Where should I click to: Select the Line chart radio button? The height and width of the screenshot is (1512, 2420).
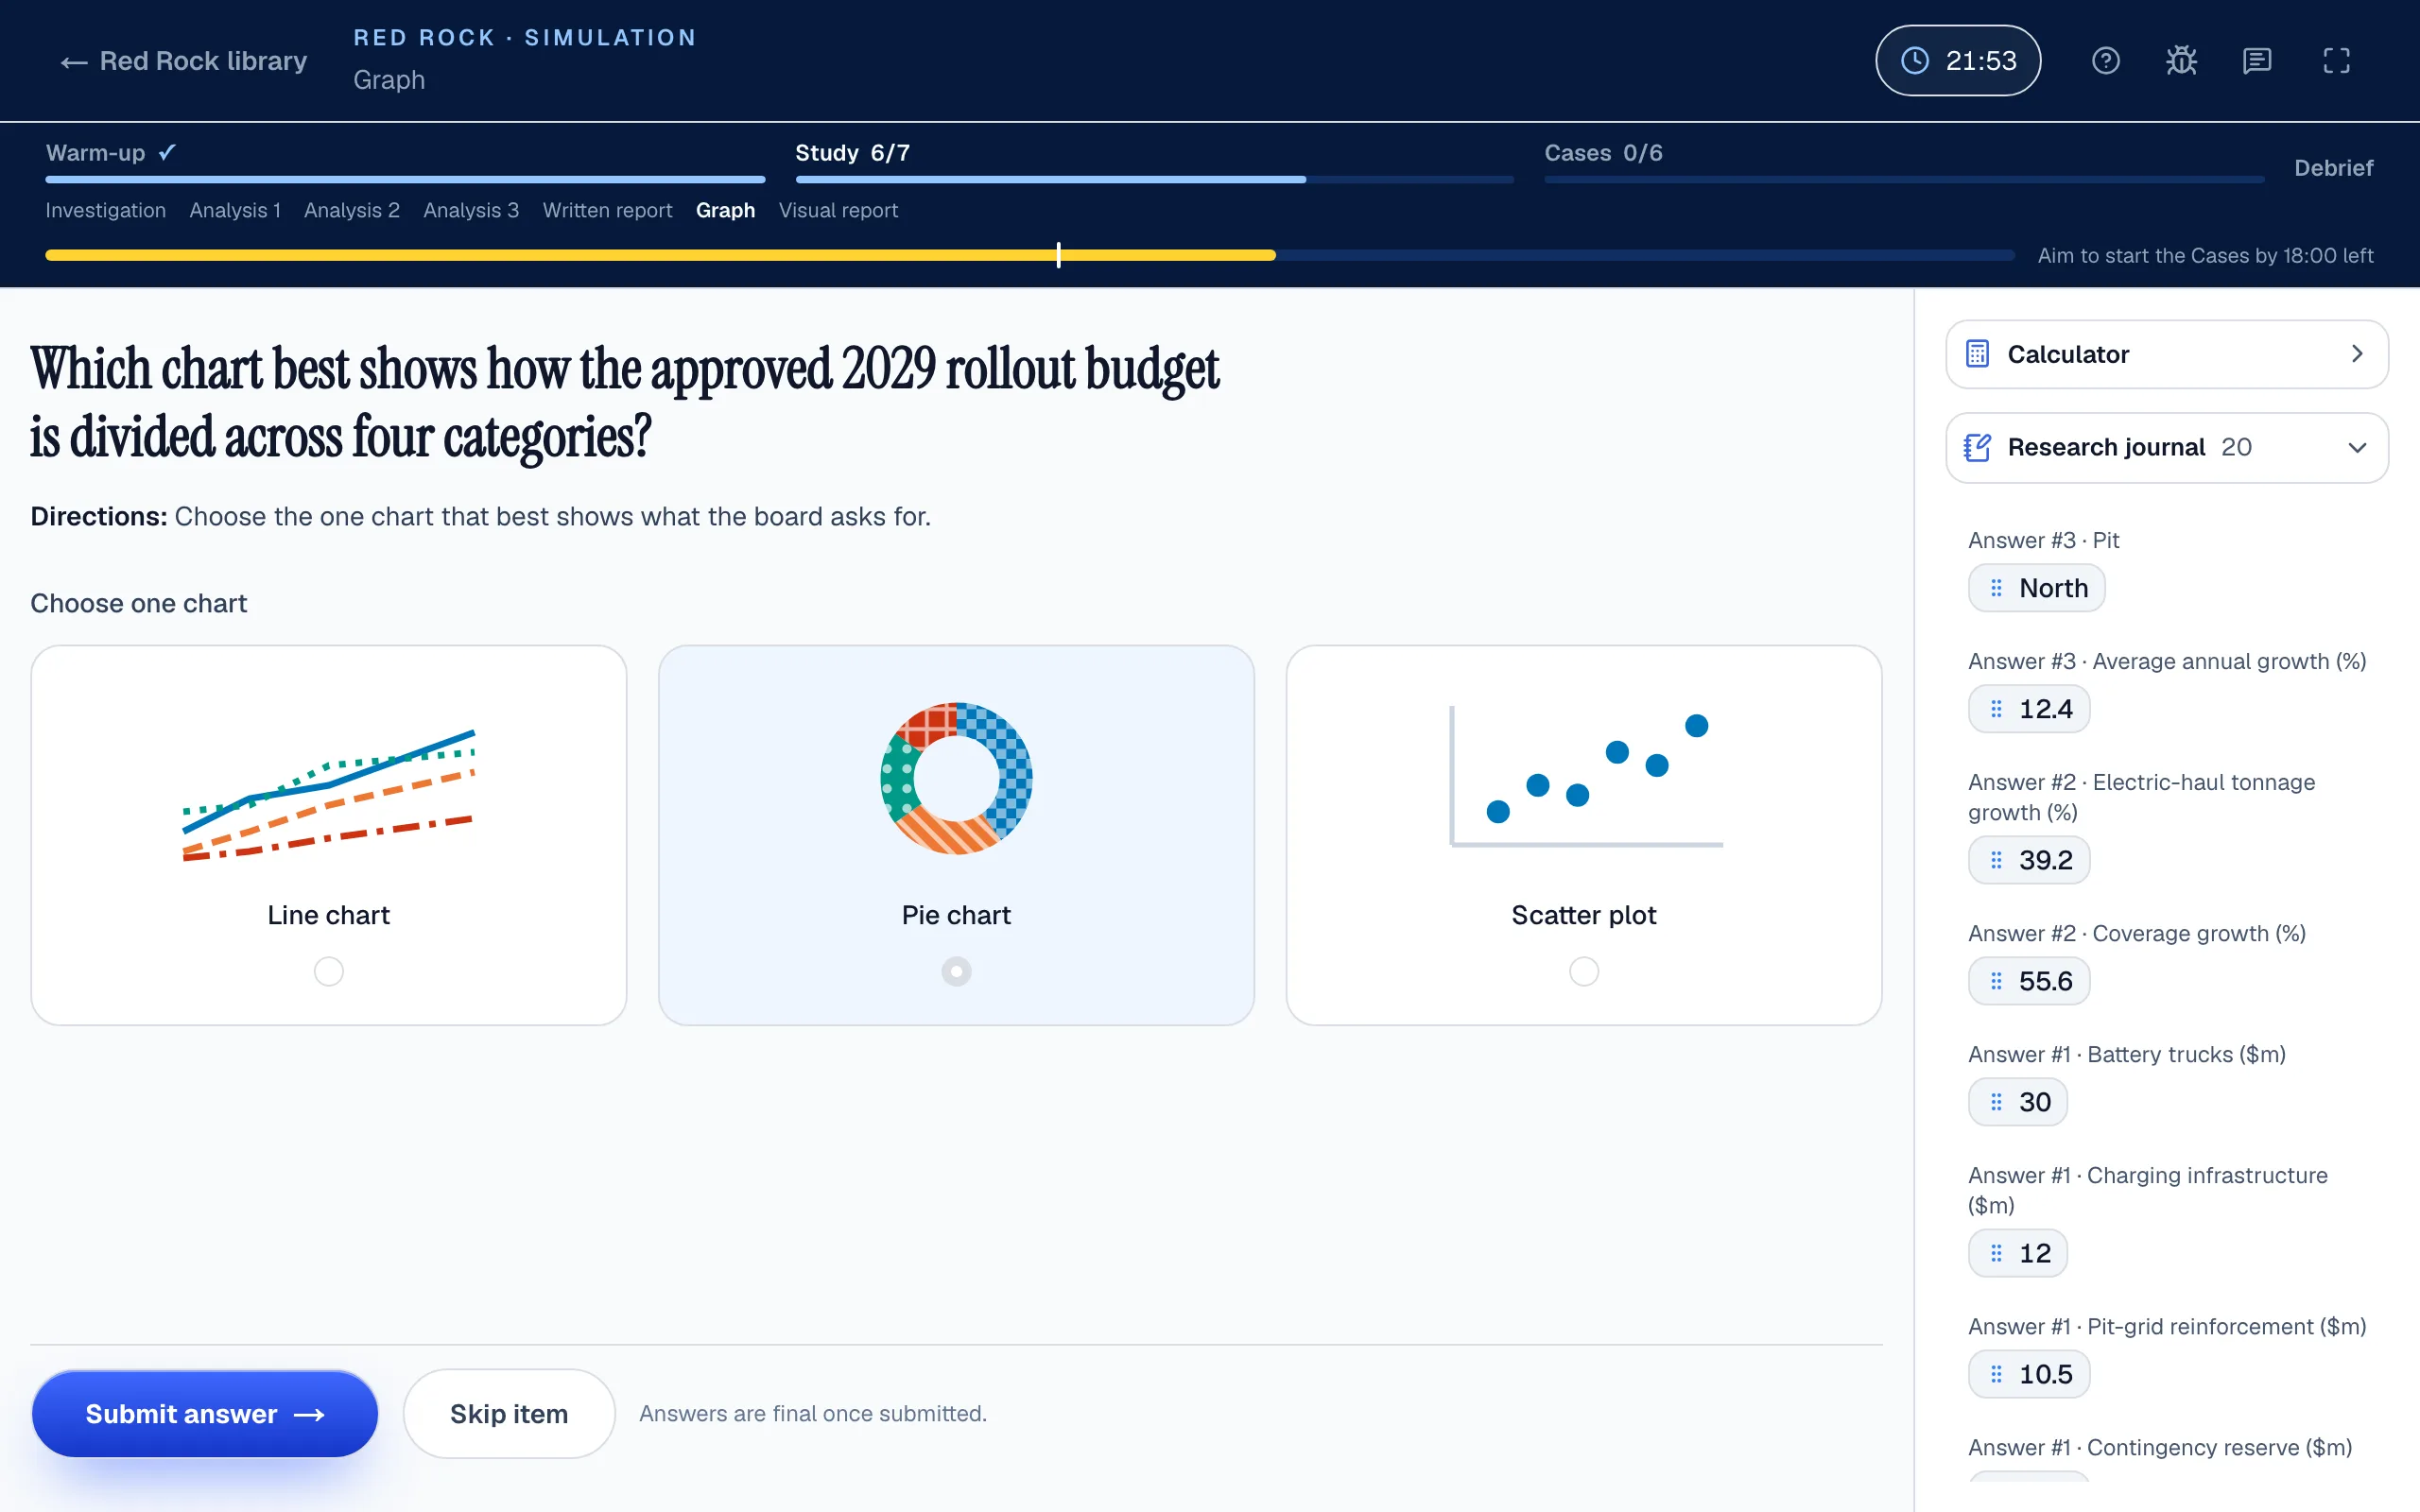tap(328, 971)
